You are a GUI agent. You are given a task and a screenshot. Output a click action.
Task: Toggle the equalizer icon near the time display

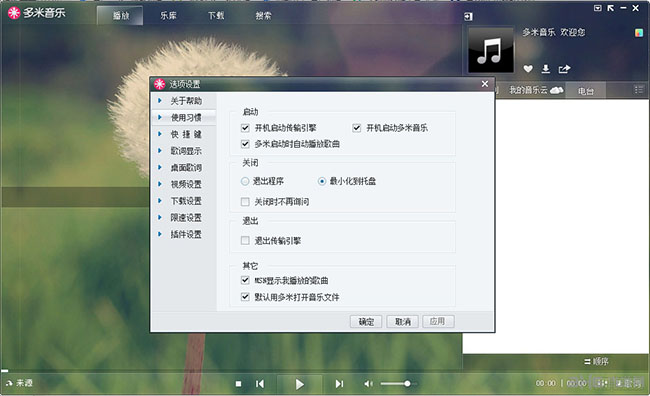pyautogui.click(x=602, y=383)
